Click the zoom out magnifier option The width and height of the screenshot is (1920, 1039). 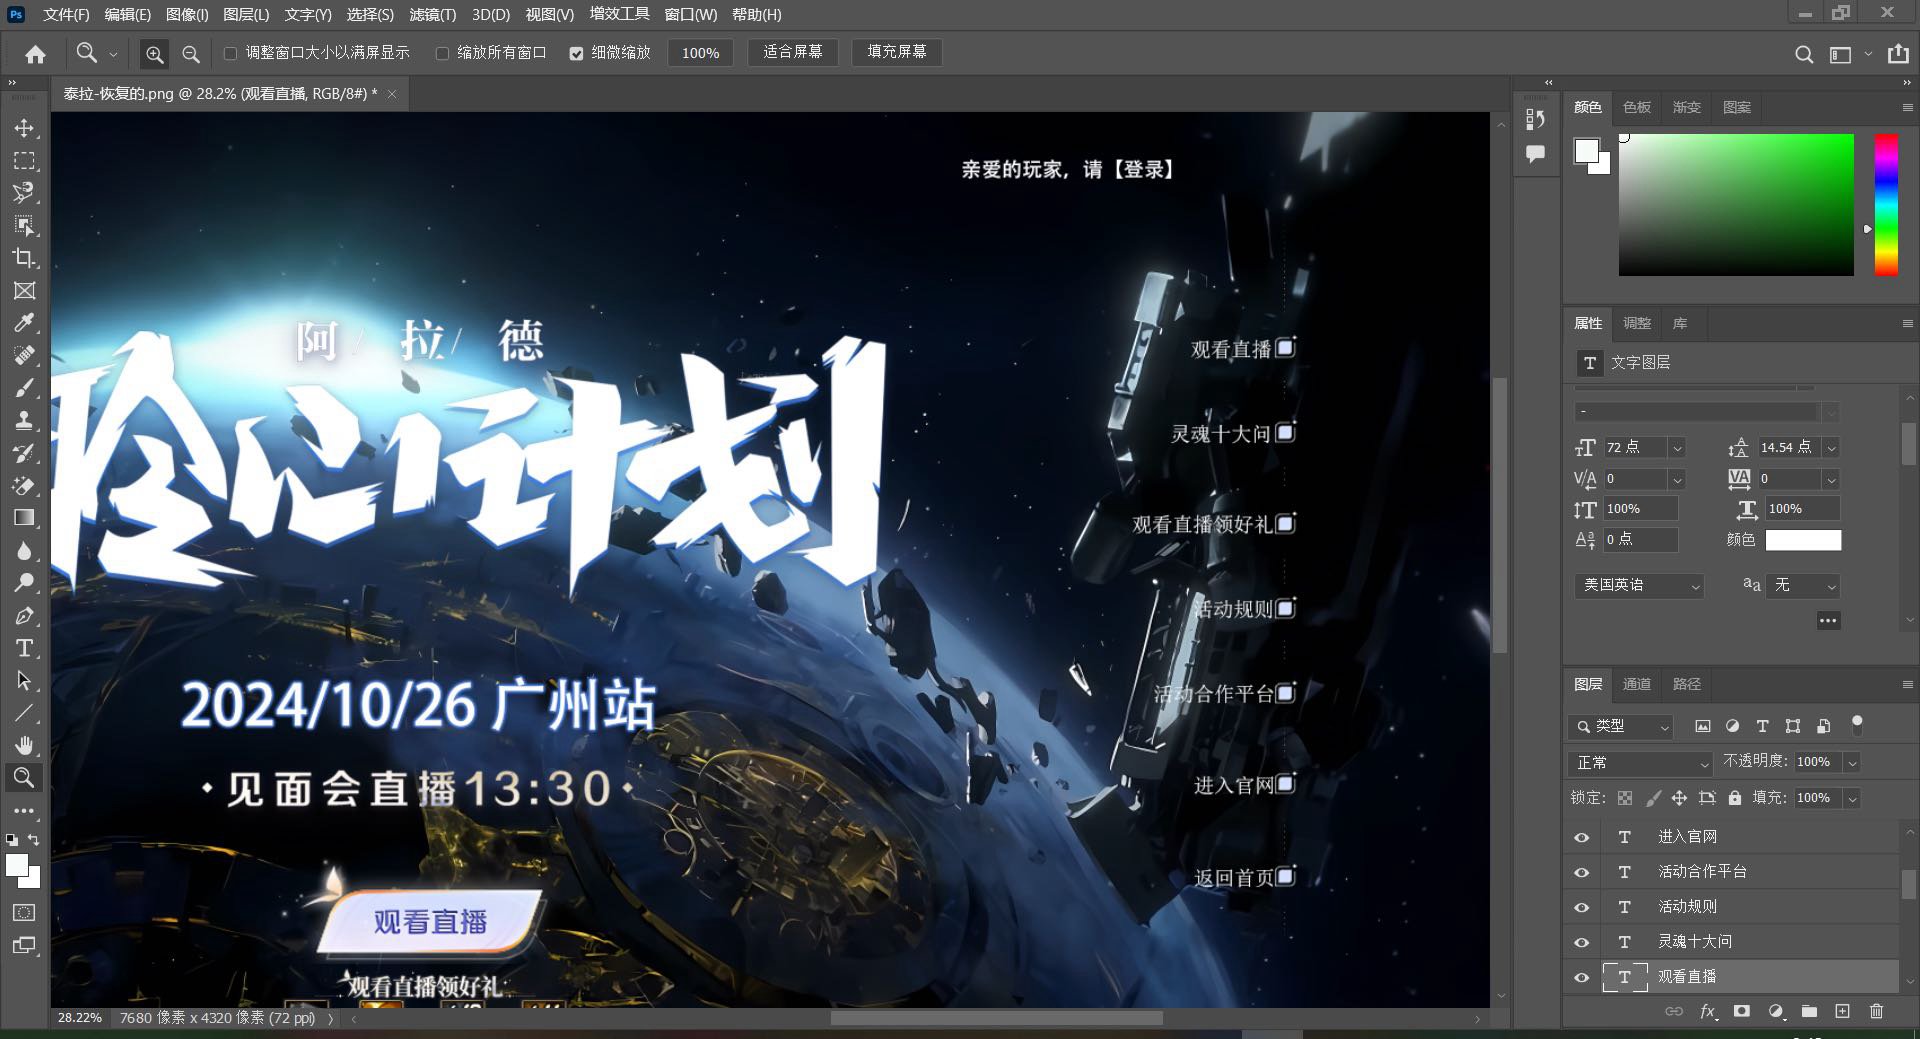[x=190, y=54]
